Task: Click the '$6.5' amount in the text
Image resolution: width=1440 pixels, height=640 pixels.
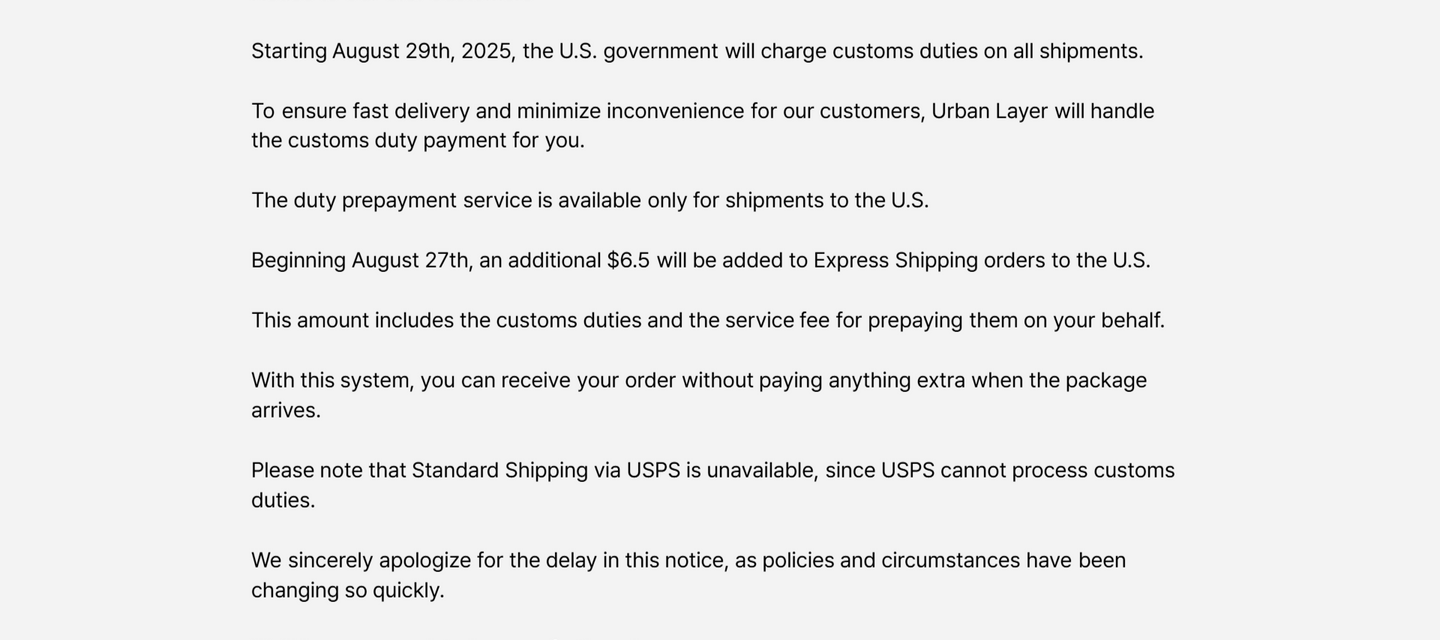Action: click(x=628, y=261)
